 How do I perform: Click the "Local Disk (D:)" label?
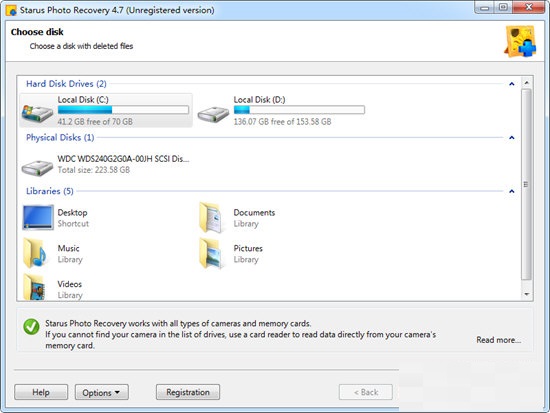coord(260,100)
